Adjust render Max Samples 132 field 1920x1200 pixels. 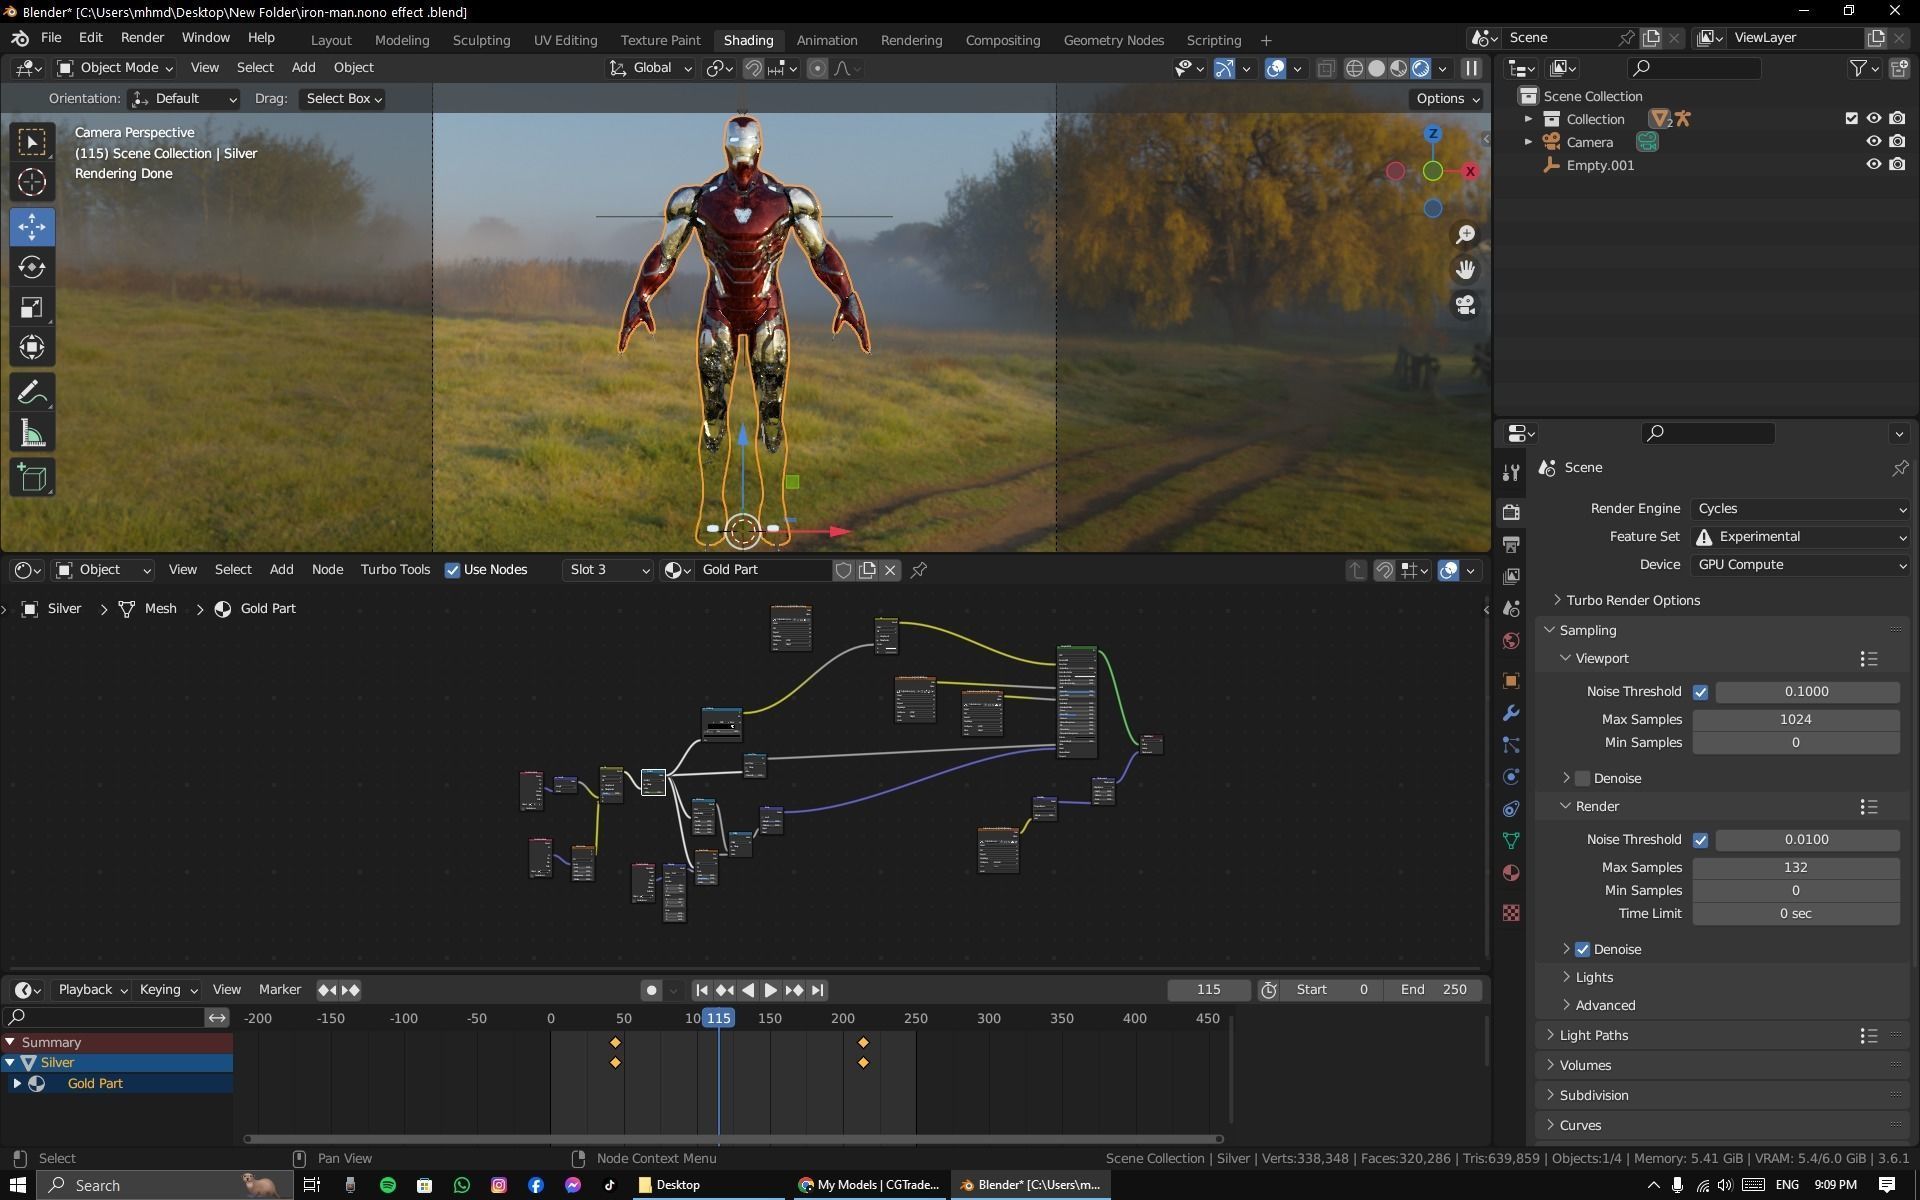[1795, 868]
